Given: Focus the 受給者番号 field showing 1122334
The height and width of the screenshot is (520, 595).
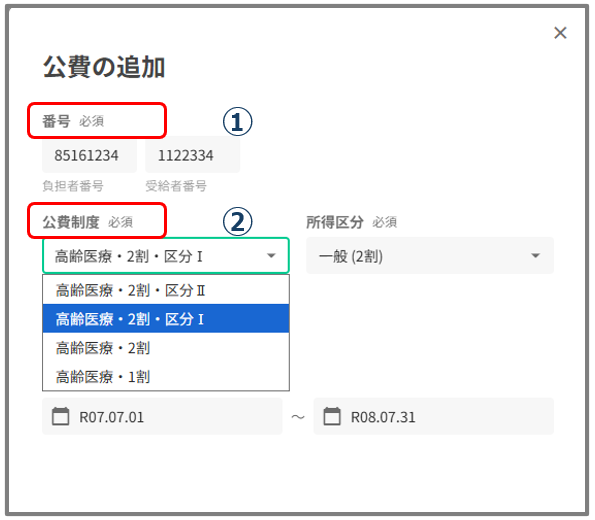Looking at the screenshot, I should (x=192, y=155).
